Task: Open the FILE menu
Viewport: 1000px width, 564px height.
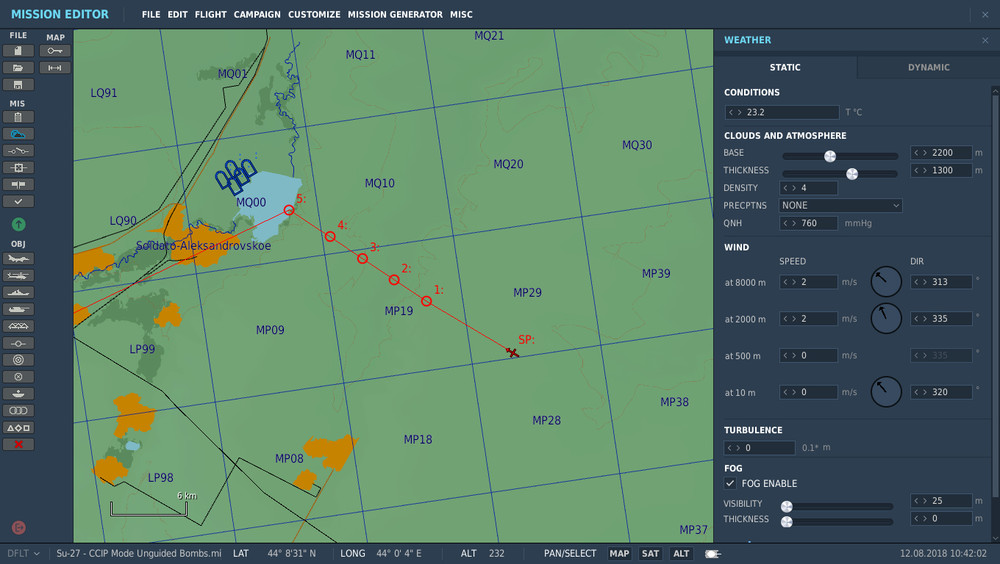Action: (151, 14)
